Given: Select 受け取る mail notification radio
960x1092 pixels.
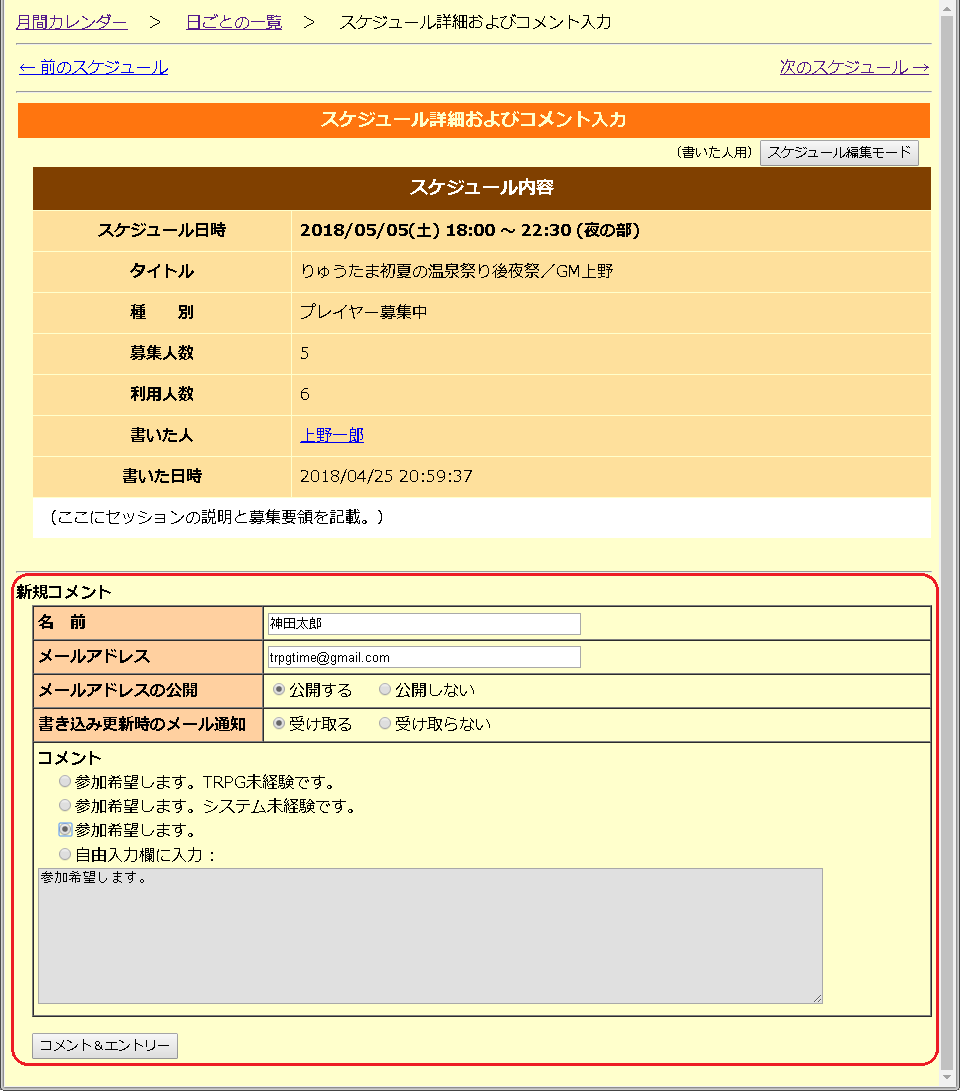Looking at the screenshot, I should [279, 724].
